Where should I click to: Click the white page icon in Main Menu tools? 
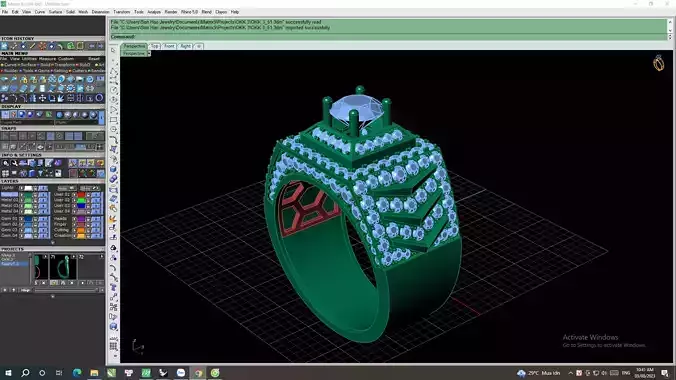click(42, 88)
